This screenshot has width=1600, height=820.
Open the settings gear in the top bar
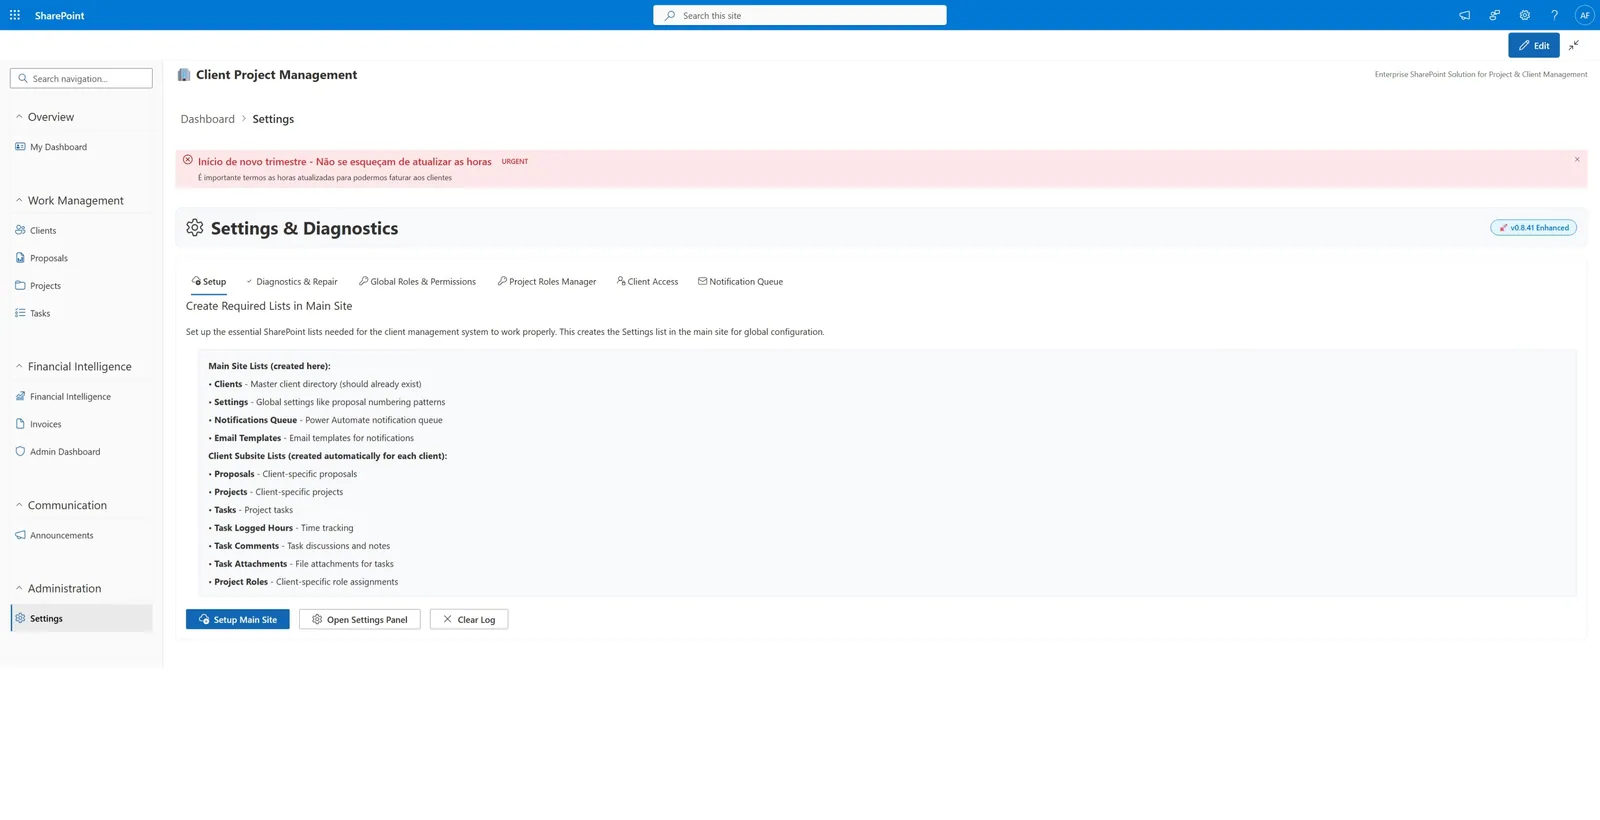1524,15
